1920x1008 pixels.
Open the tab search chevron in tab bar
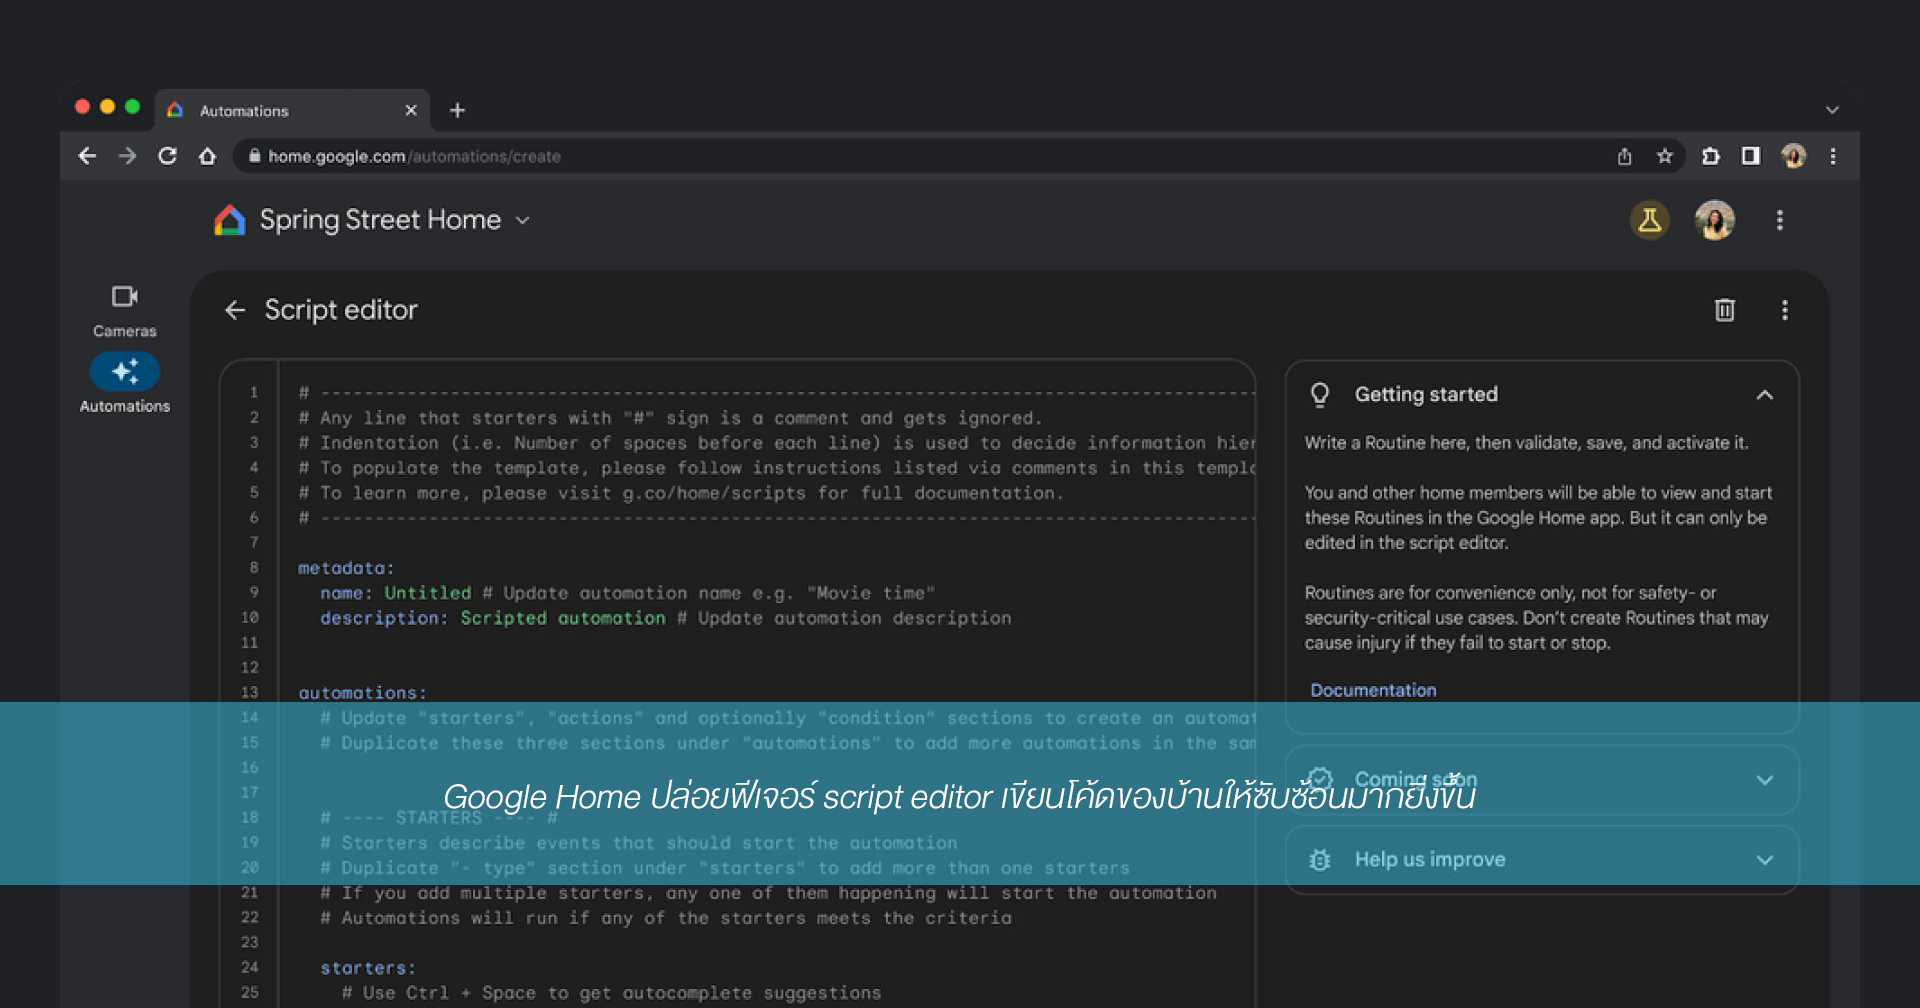(1832, 110)
